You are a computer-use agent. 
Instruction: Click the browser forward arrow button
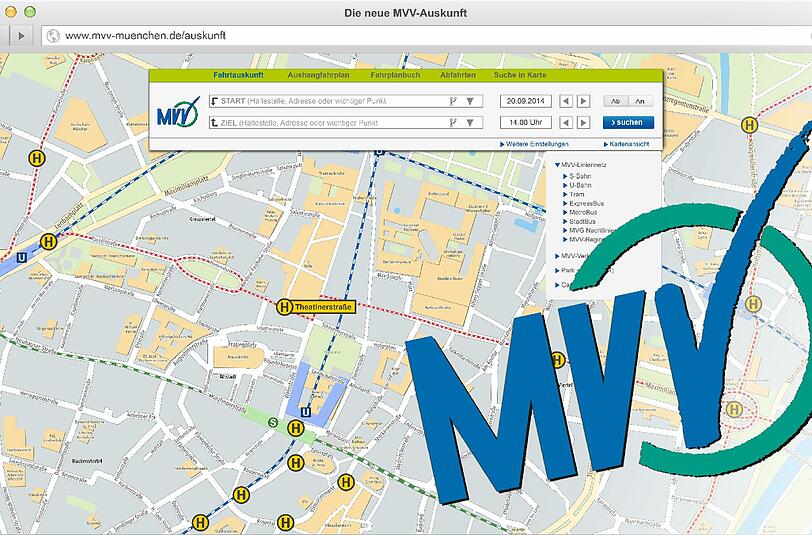click(x=21, y=36)
